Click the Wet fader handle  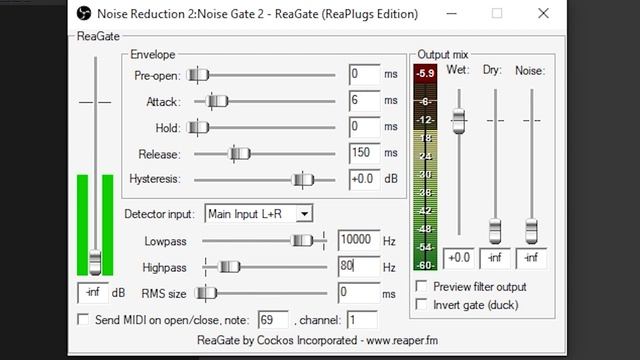(x=459, y=121)
